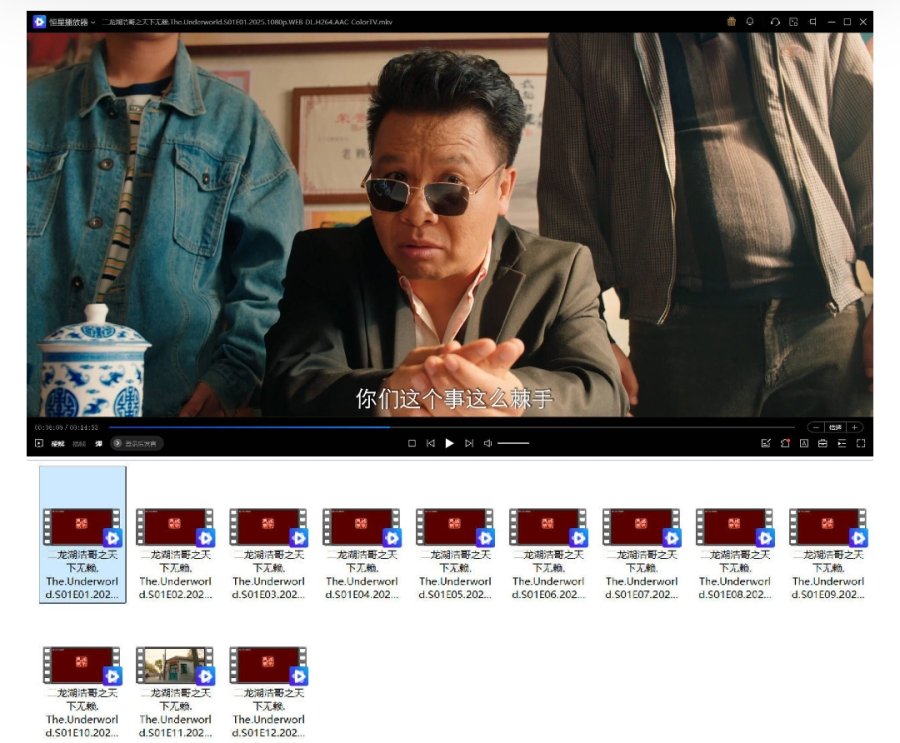The height and width of the screenshot is (743, 900).
Task: Click the microphone icon in the title bar
Action: click(x=750, y=21)
